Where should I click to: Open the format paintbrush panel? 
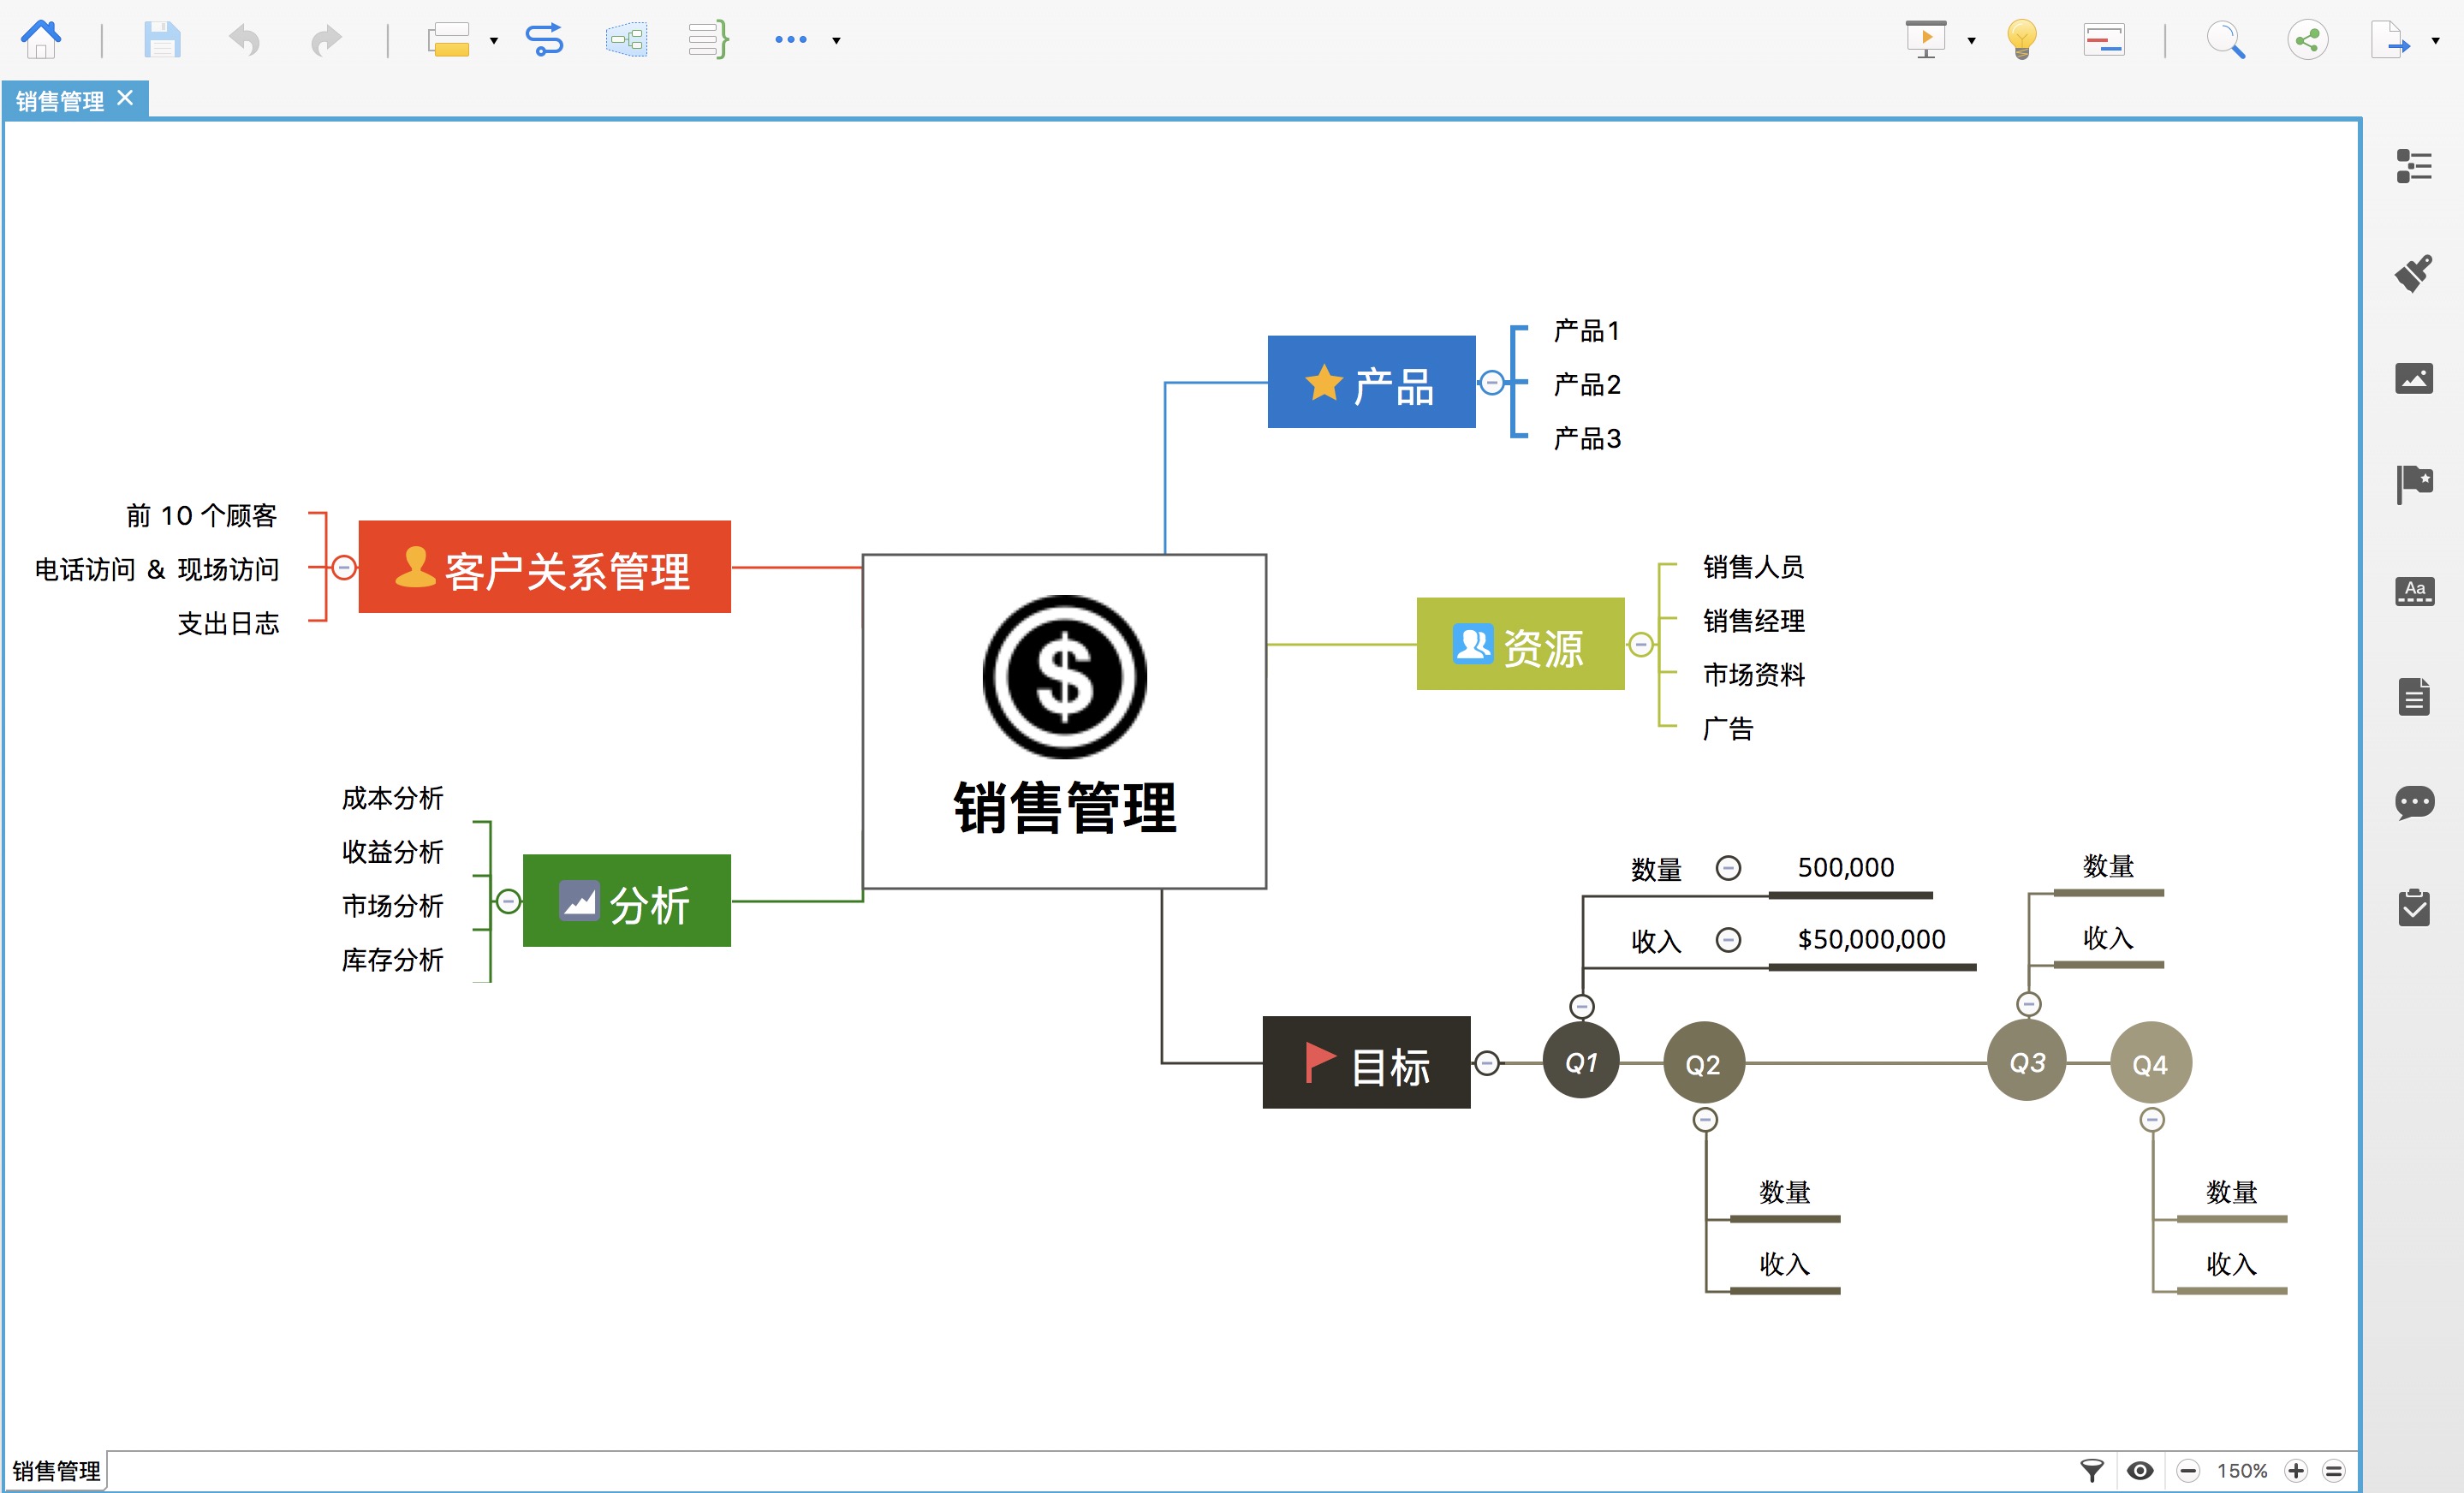tap(2414, 272)
